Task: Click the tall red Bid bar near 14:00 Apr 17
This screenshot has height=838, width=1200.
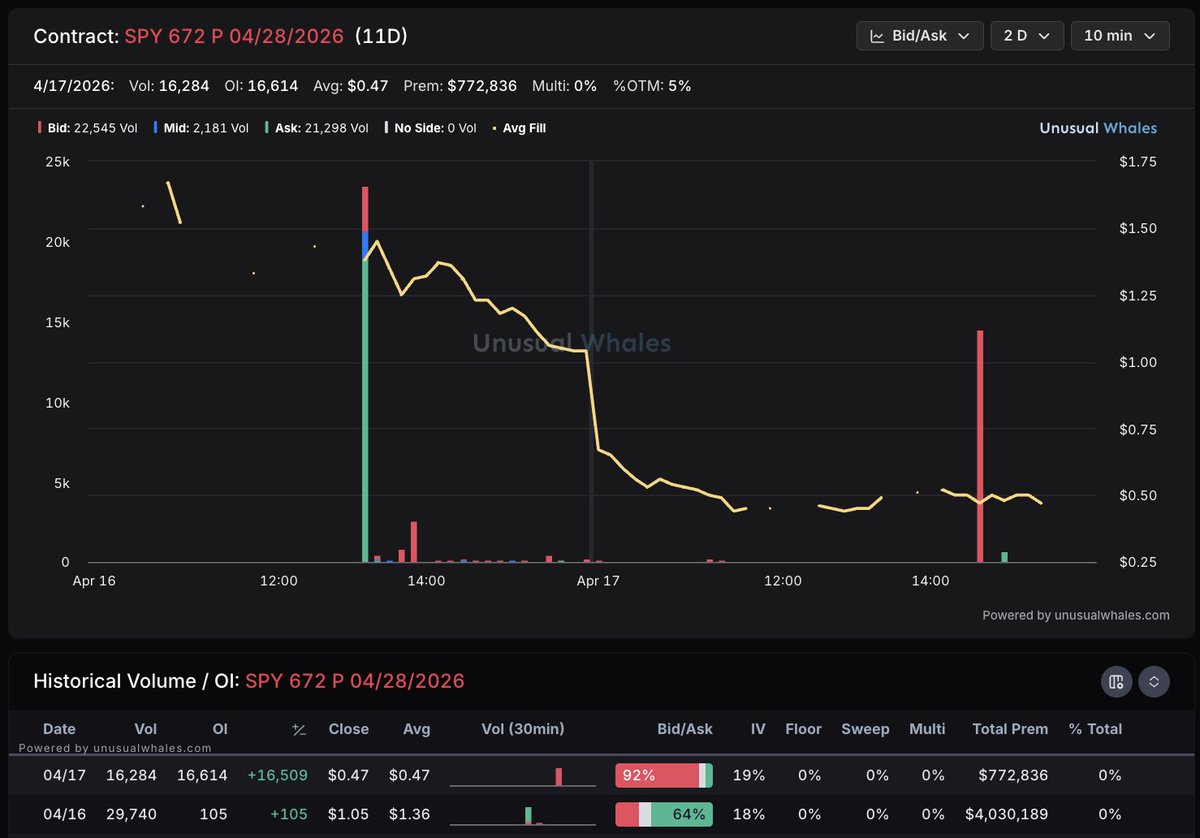Action: [980, 446]
